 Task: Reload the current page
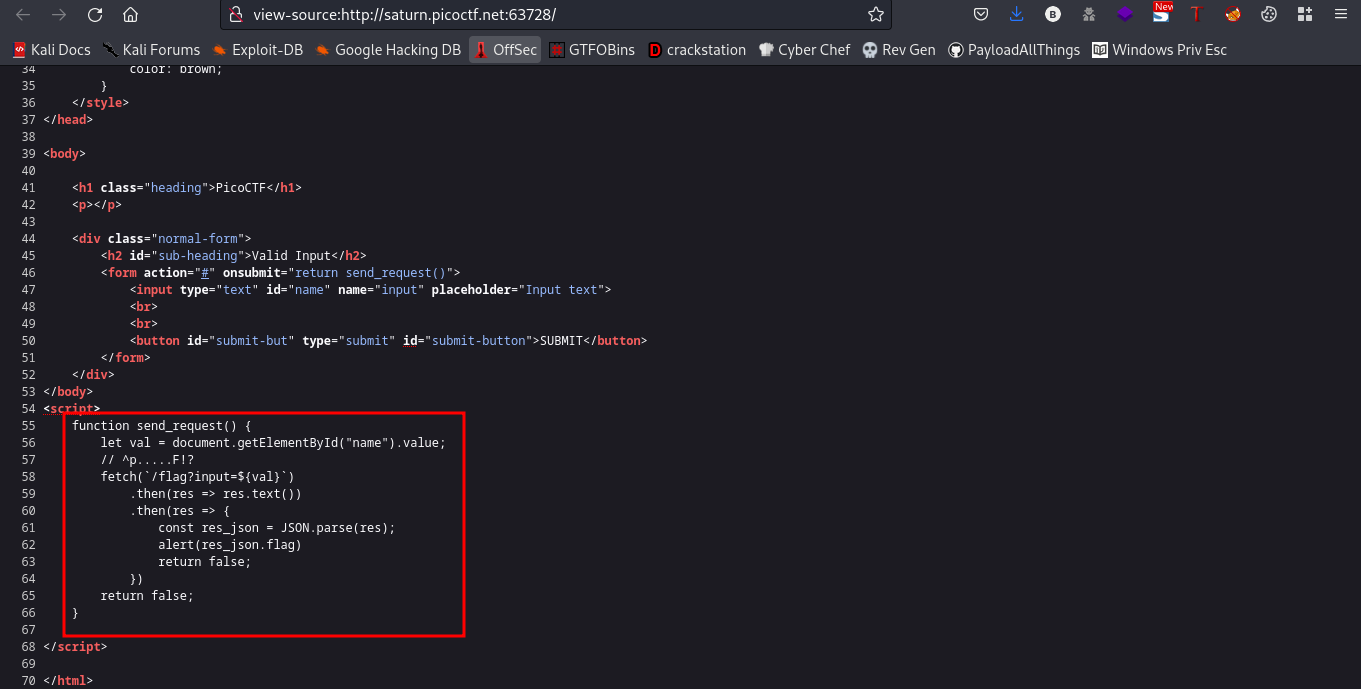95,14
